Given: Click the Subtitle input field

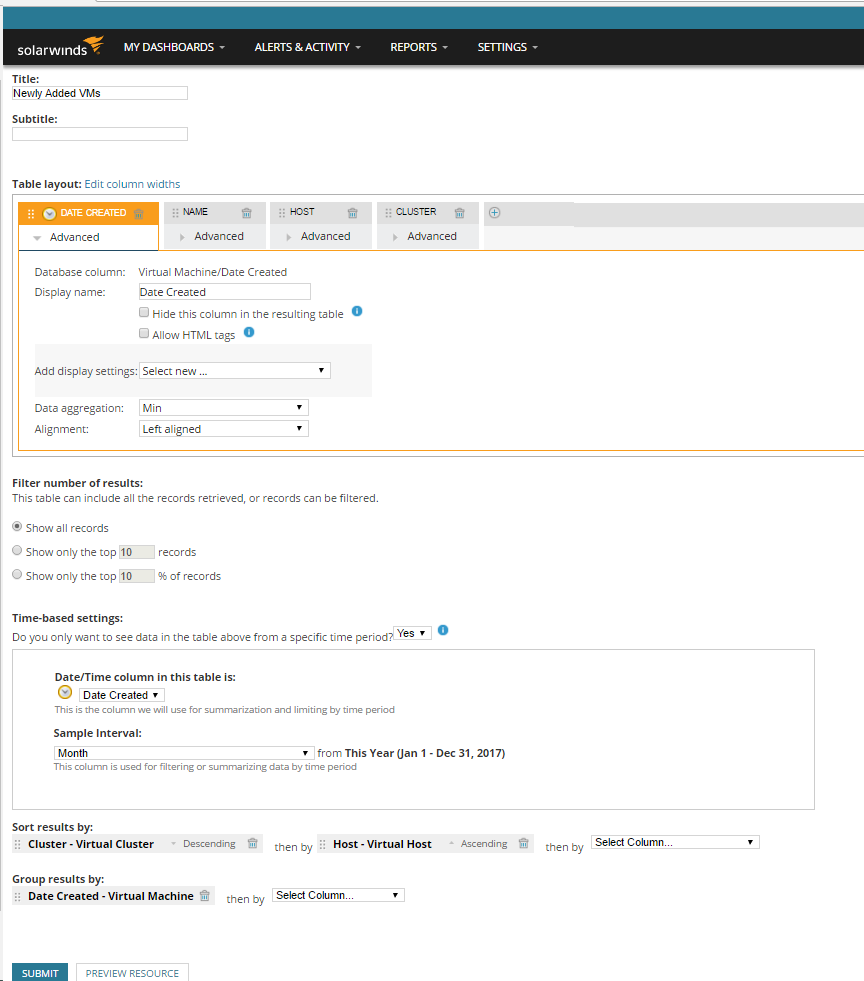Looking at the screenshot, I should (99, 134).
